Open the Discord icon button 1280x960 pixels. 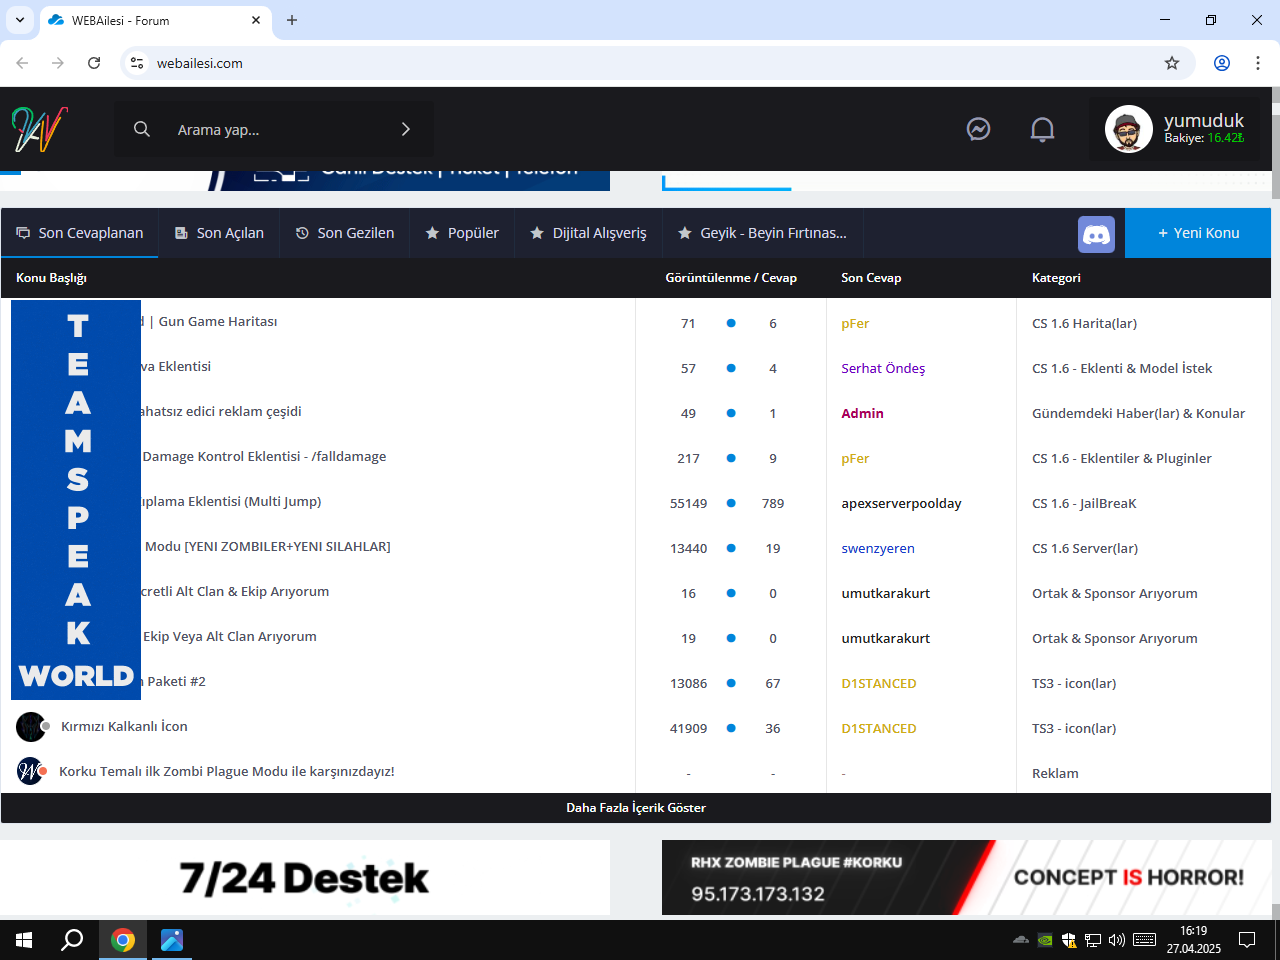pyautogui.click(x=1096, y=234)
